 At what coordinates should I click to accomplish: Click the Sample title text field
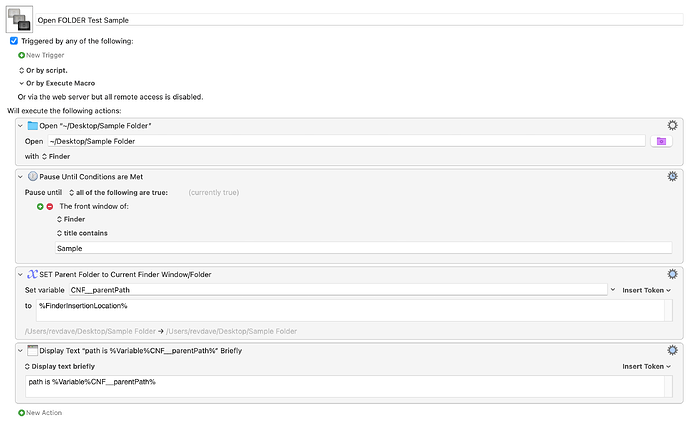(363, 248)
